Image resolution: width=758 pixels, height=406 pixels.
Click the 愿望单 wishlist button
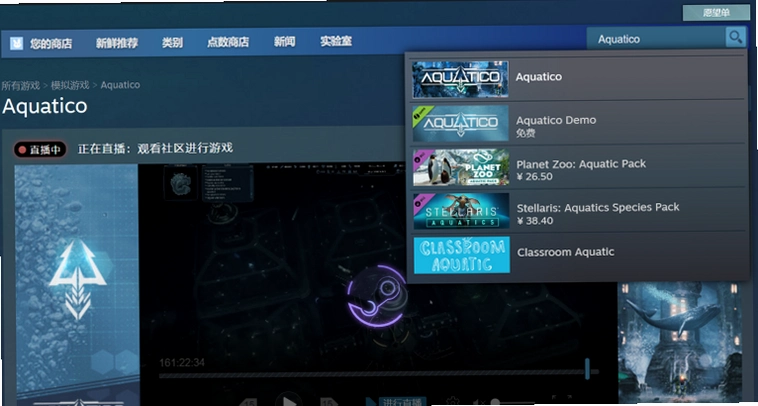tap(716, 13)
